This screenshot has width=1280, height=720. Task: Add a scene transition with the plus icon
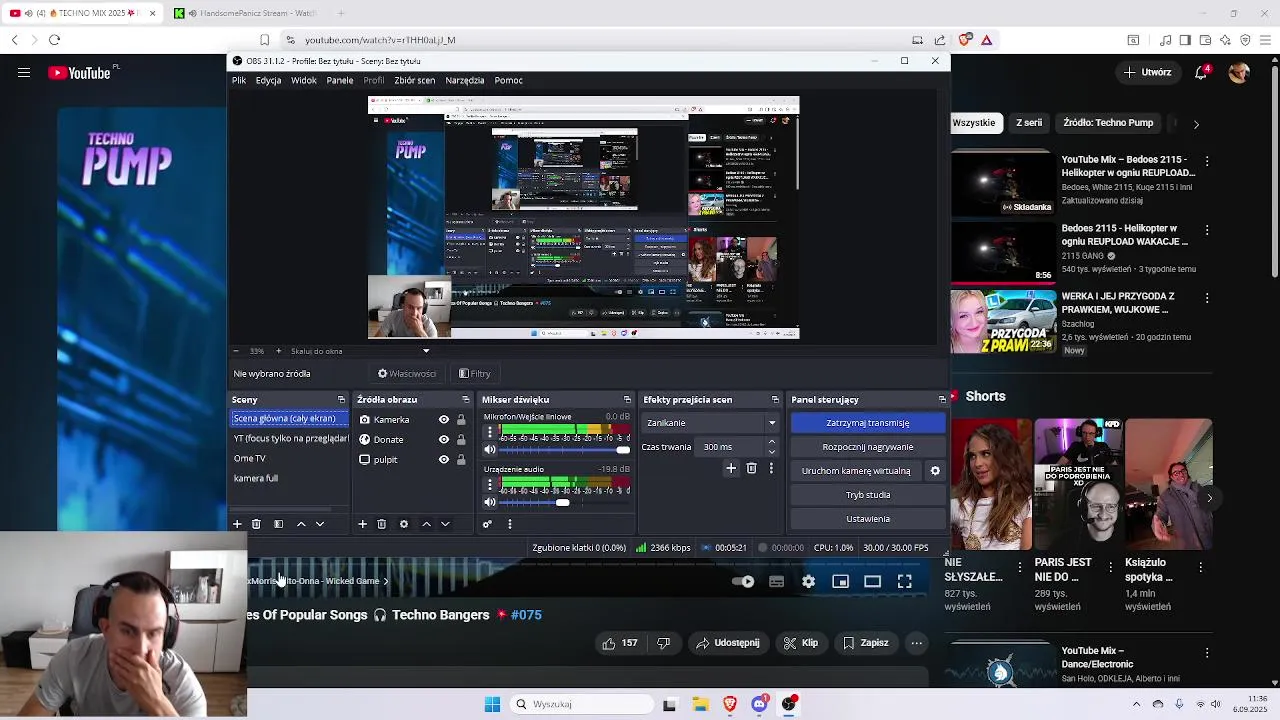(x=731, y=468)
